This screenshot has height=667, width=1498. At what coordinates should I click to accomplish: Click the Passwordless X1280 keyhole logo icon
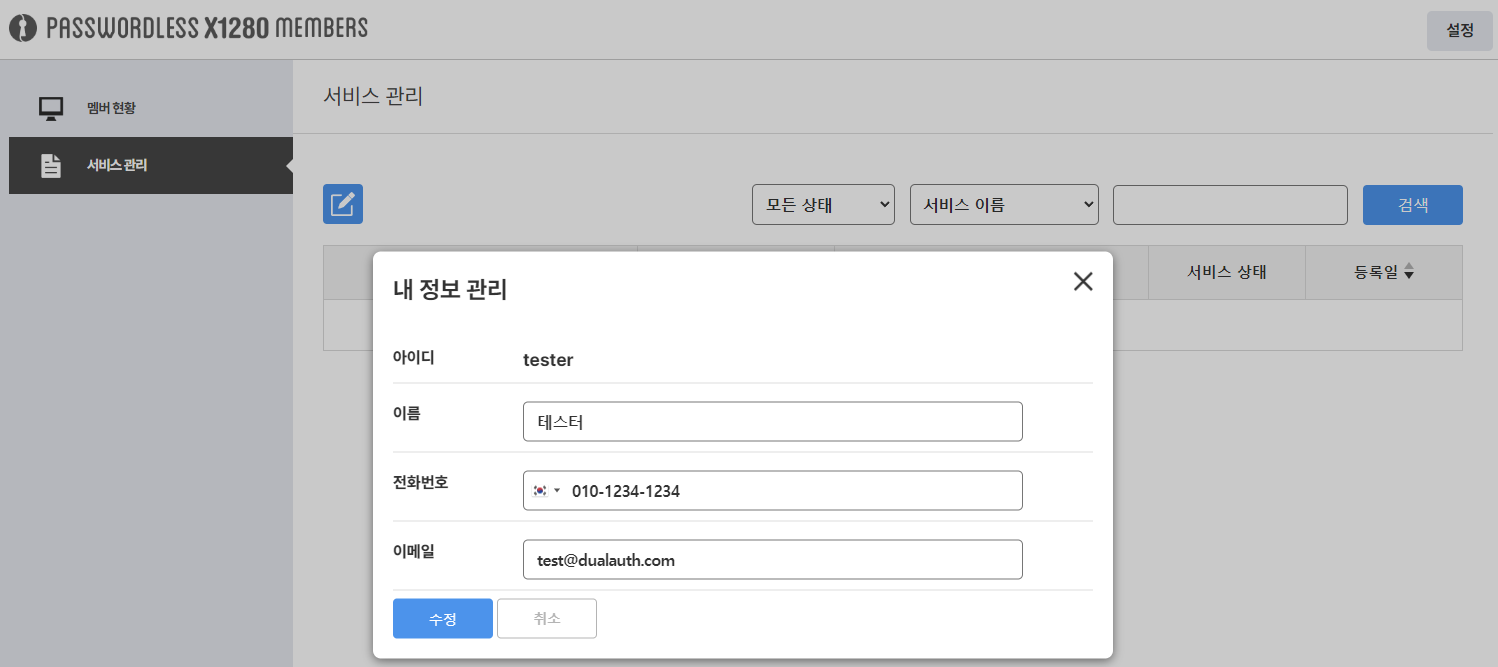click(23, 29)
